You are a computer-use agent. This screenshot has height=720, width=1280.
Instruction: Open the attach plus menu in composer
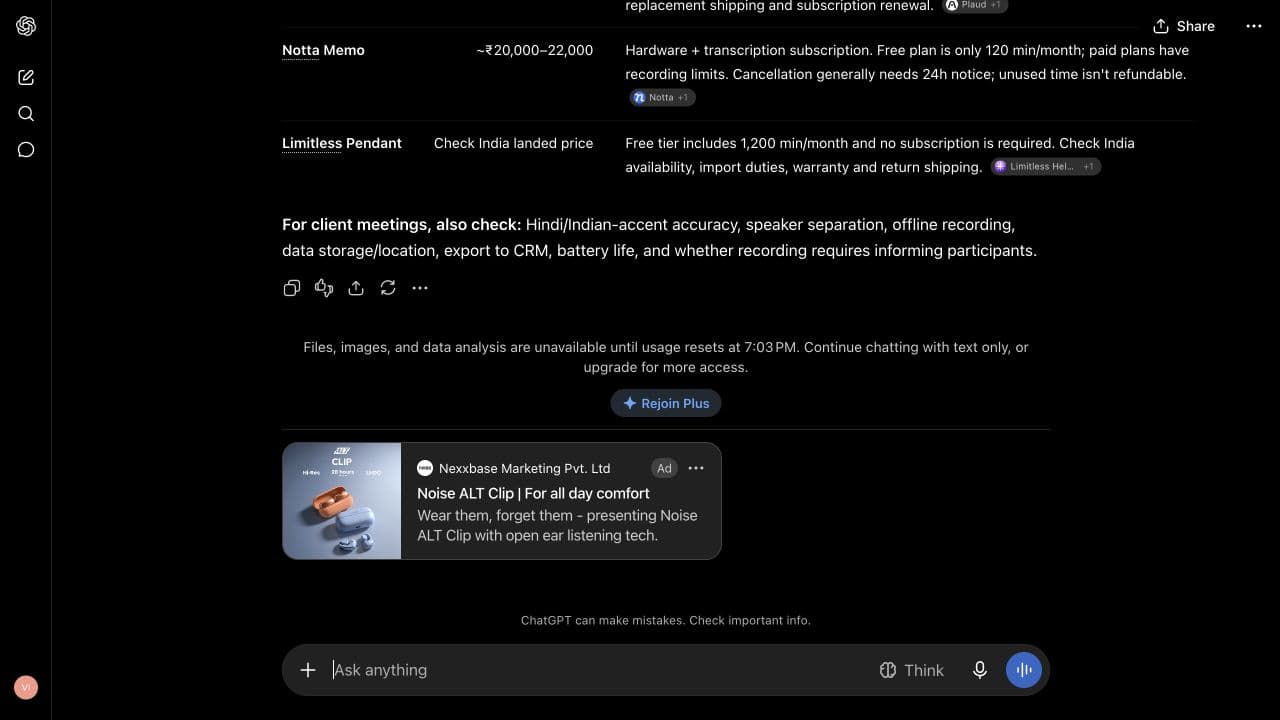click(308, 670)
